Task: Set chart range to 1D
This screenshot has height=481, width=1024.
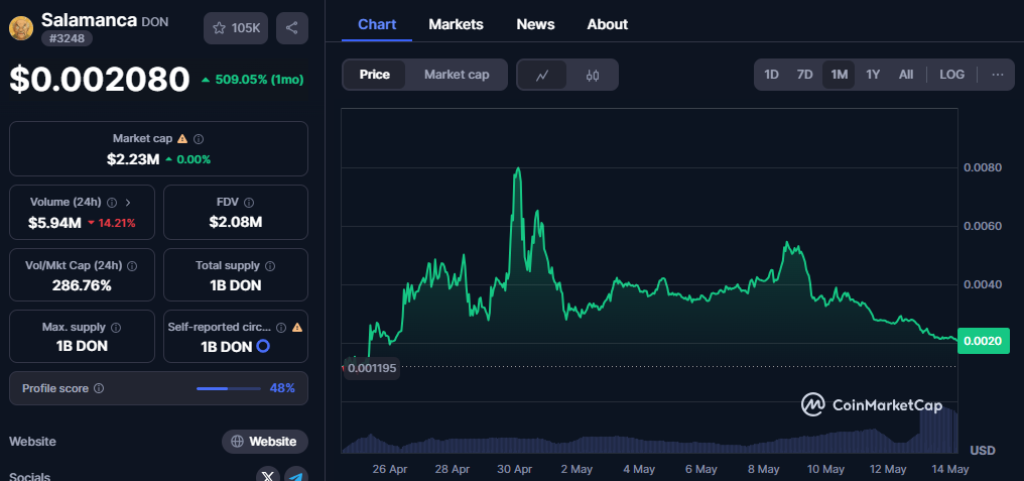Action: 771,74
